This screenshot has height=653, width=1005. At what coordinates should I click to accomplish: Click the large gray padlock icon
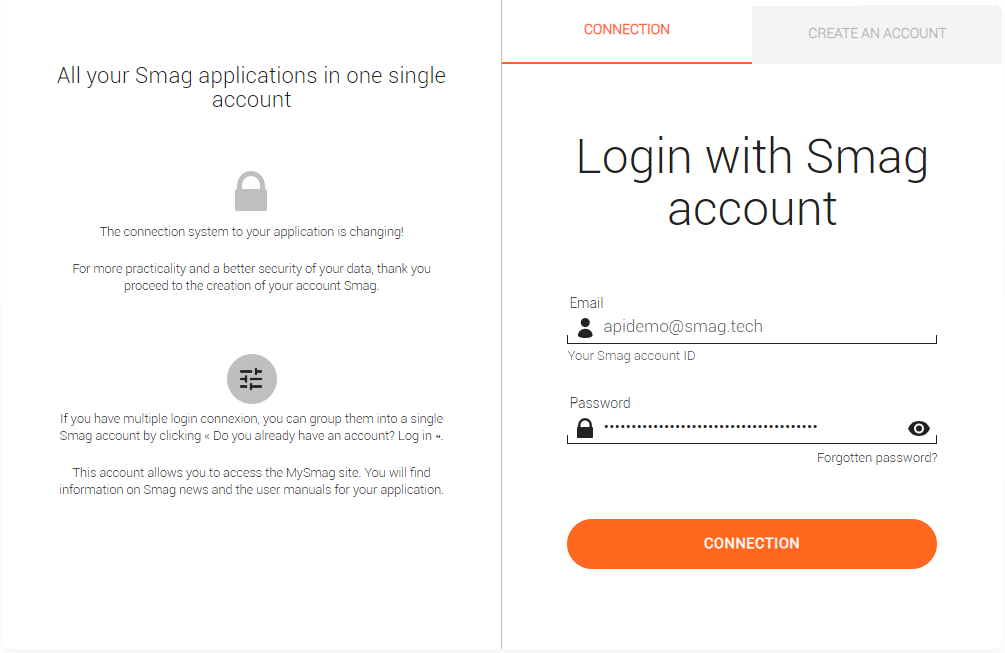251,191
